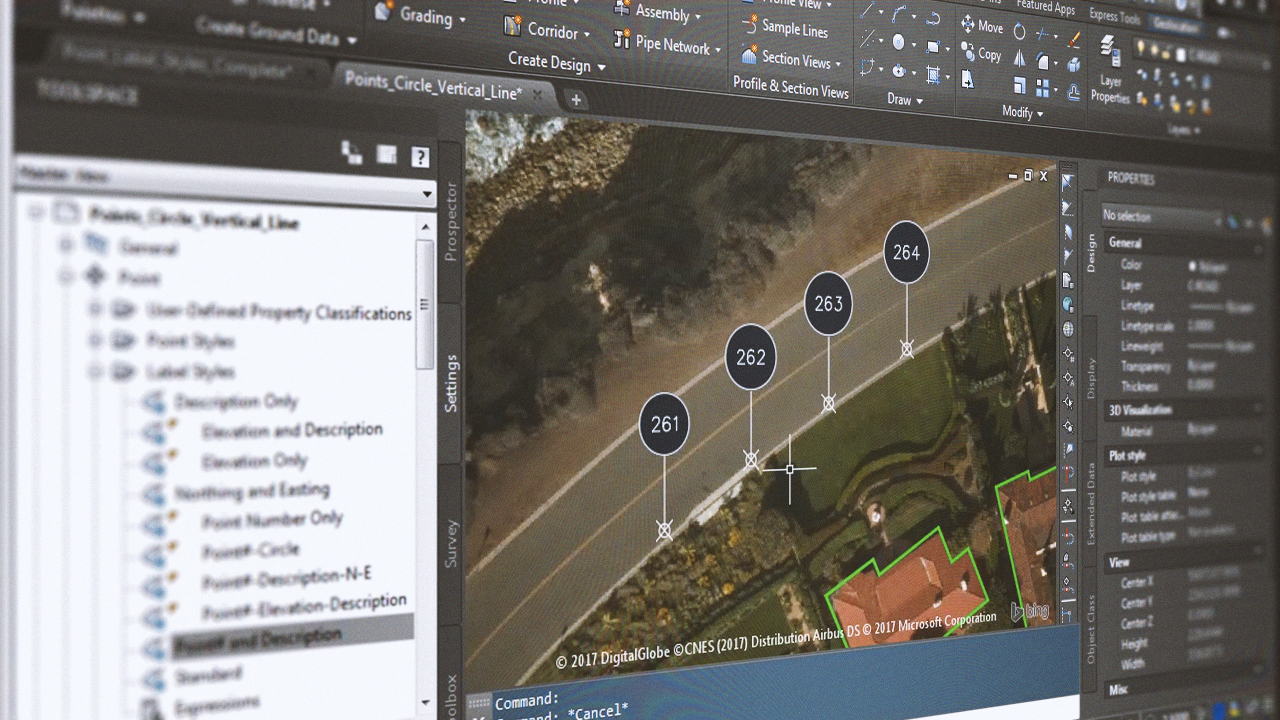The image size is (1280, 720).
Task: Expand User-Defined Property Classifications node
Action: click(96, 309)
